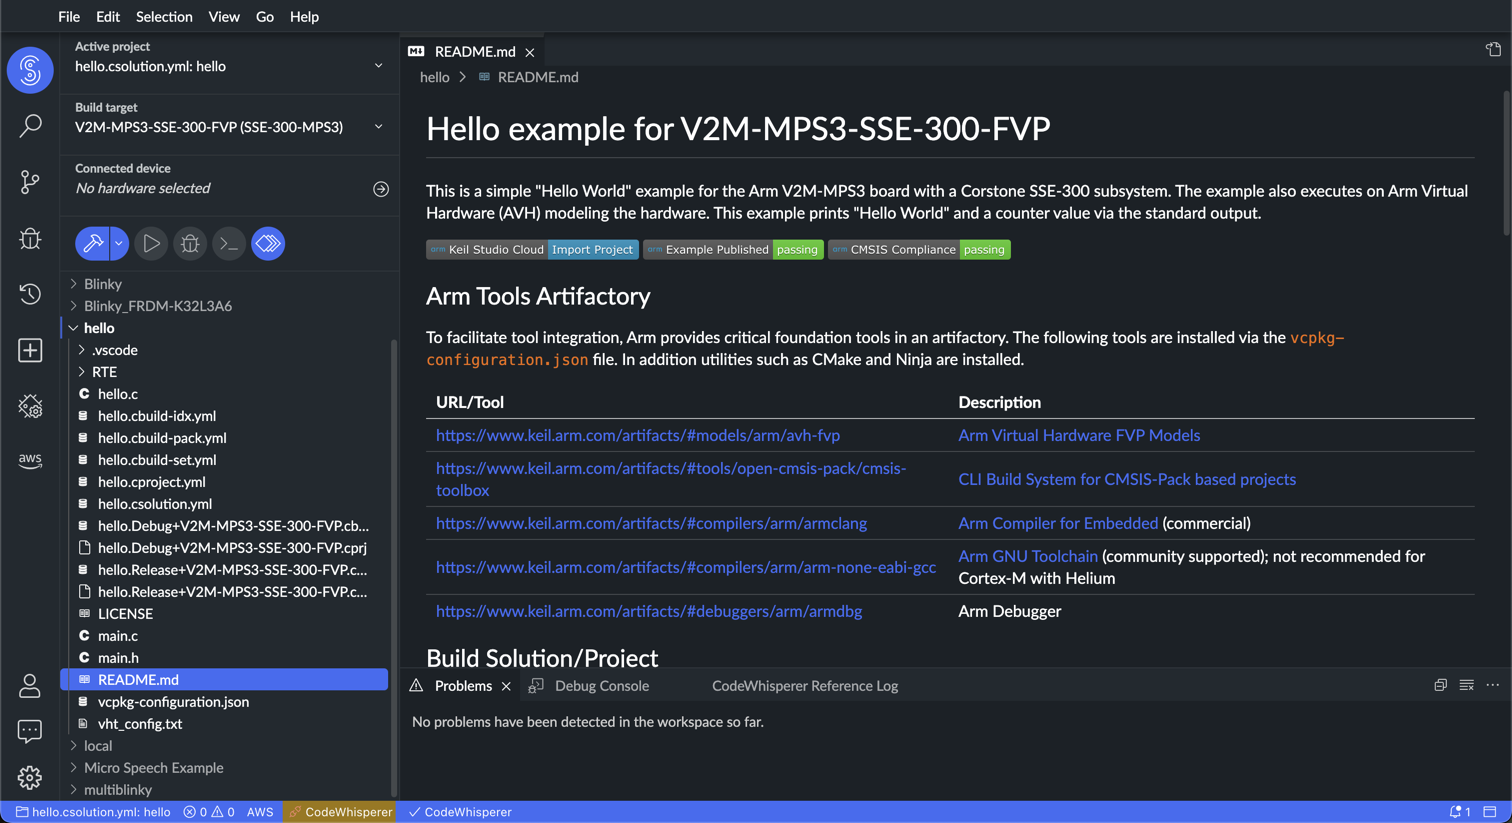Screen dimensions: 1512x823
Task: Click hello breadcrumb above the editor
Action: (435, 77)
